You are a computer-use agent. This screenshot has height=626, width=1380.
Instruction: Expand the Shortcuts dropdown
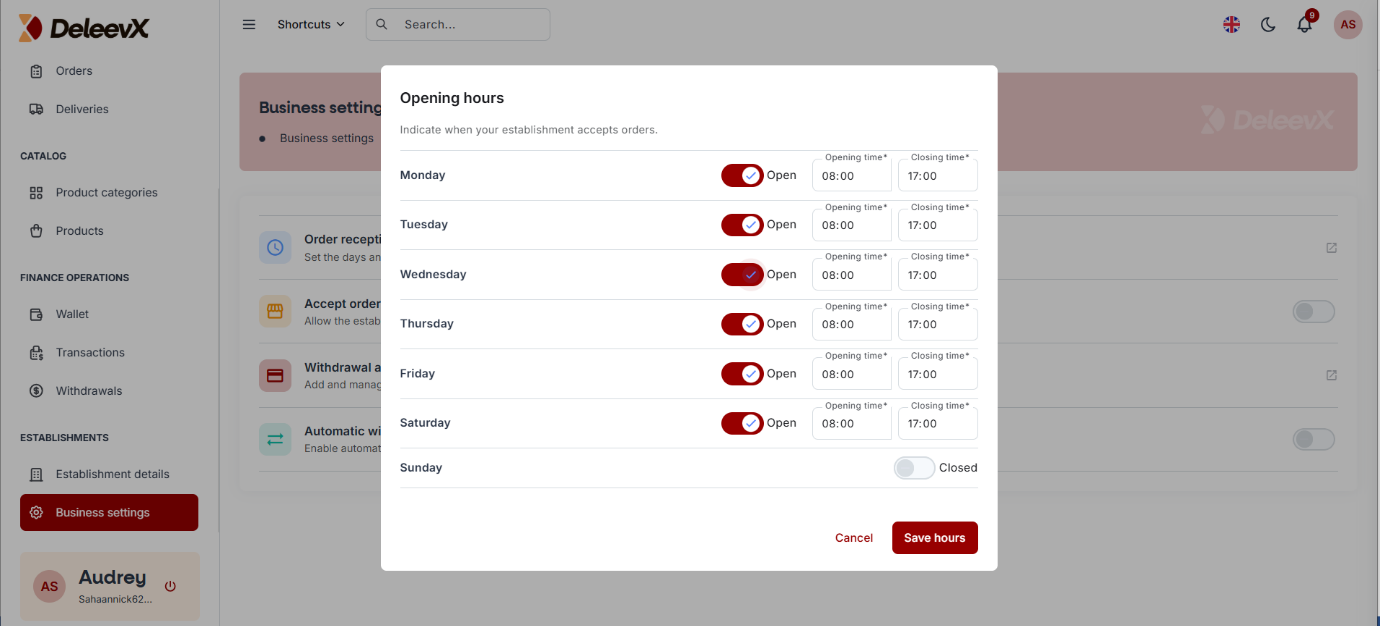tap(311, 24)
